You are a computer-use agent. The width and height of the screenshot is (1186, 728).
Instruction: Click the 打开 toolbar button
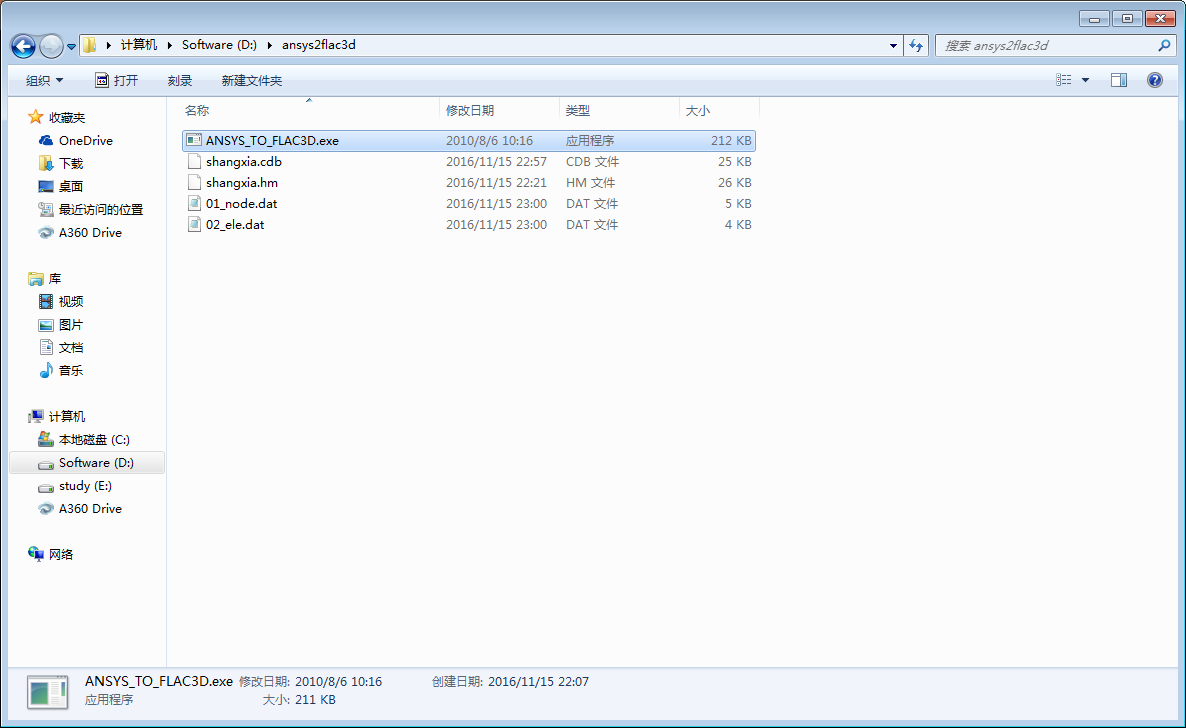click(116, 80)
